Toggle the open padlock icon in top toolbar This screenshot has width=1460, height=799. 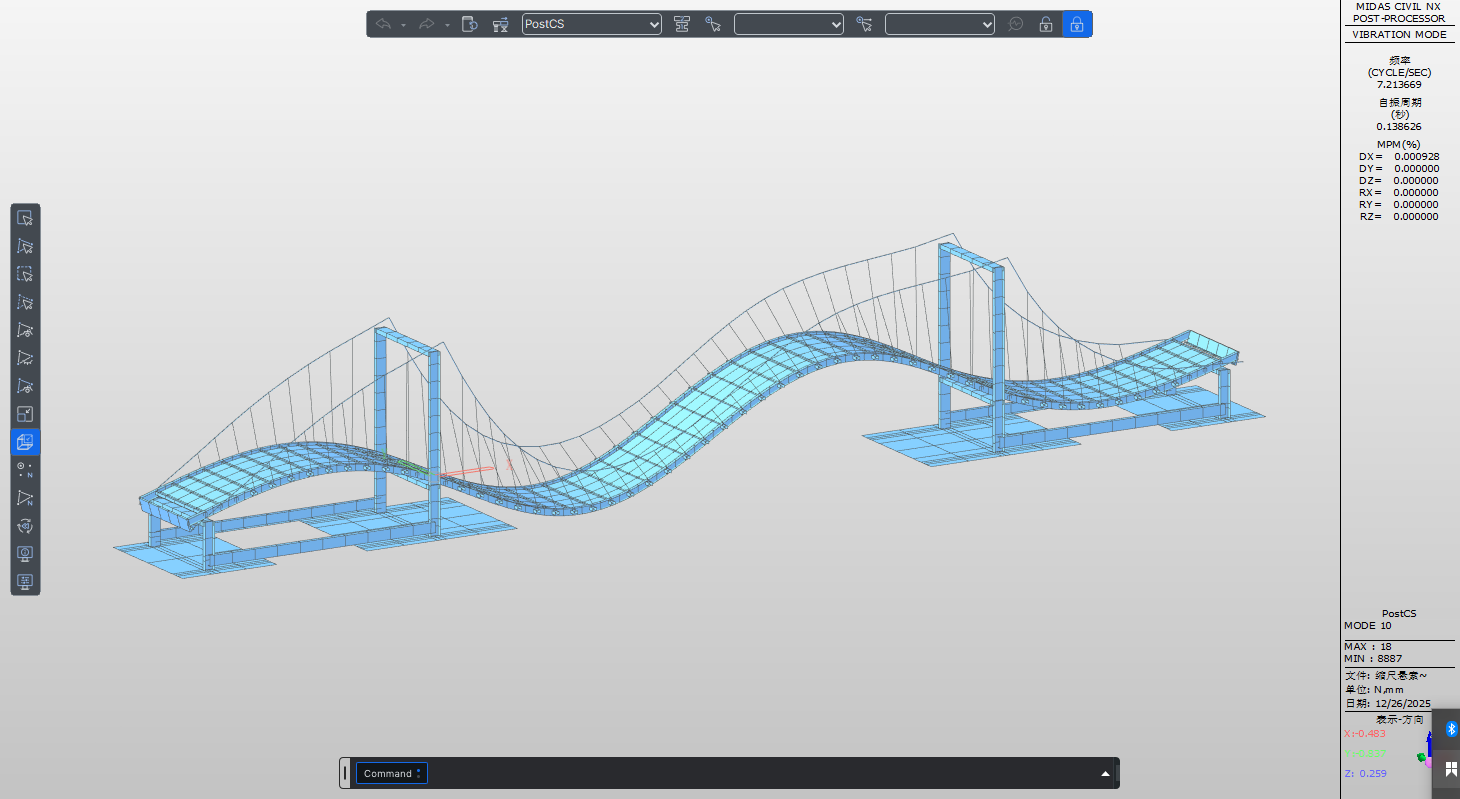1046,24
